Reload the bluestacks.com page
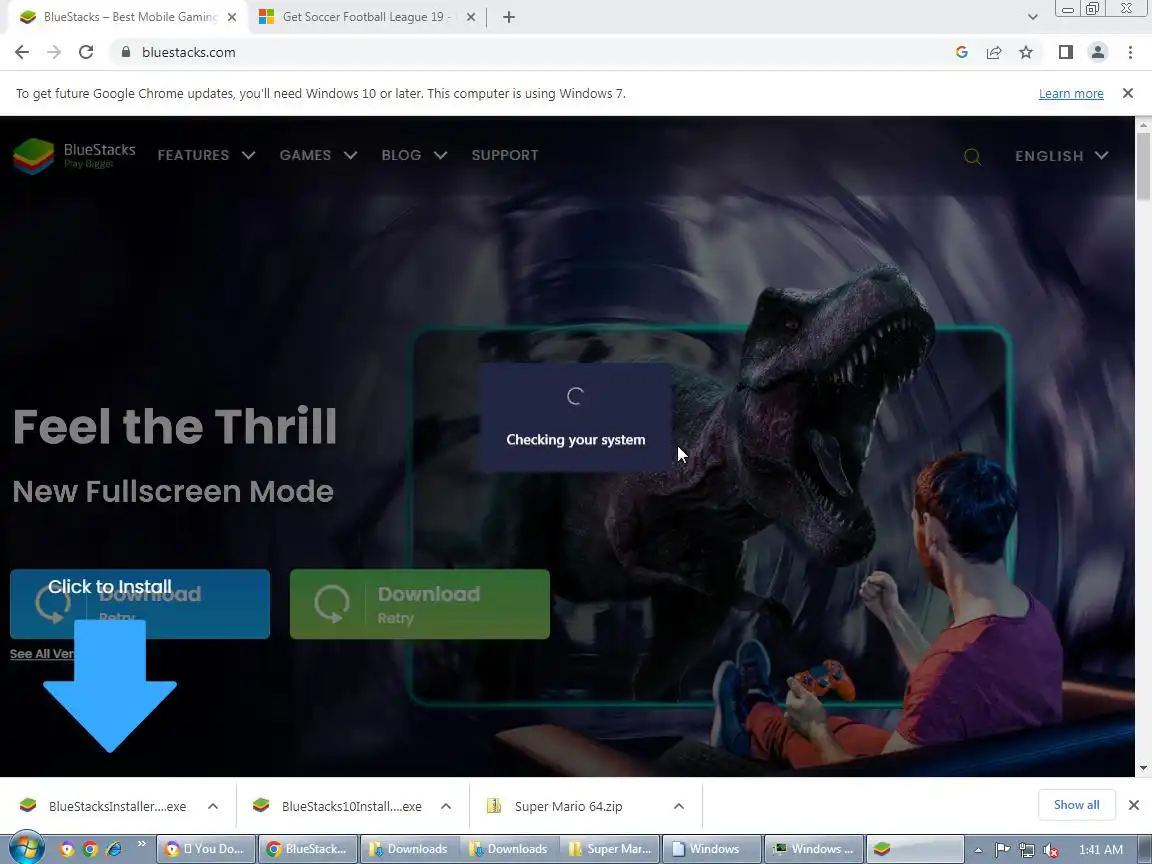1152x864 pixels. tap(86, 52)
